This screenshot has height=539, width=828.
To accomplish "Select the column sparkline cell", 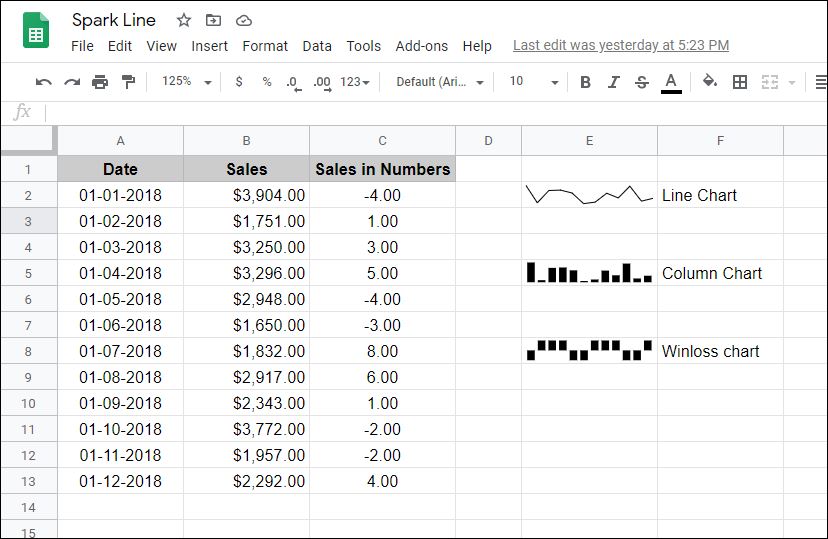I will 589,273.
